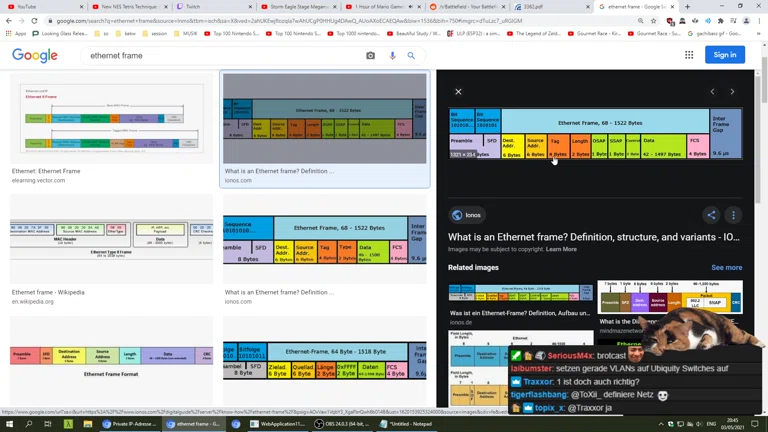Viewport: 768px width, 432px height.
Task: Open the Apps bookmark shortcut
Action: coord(16,34)
